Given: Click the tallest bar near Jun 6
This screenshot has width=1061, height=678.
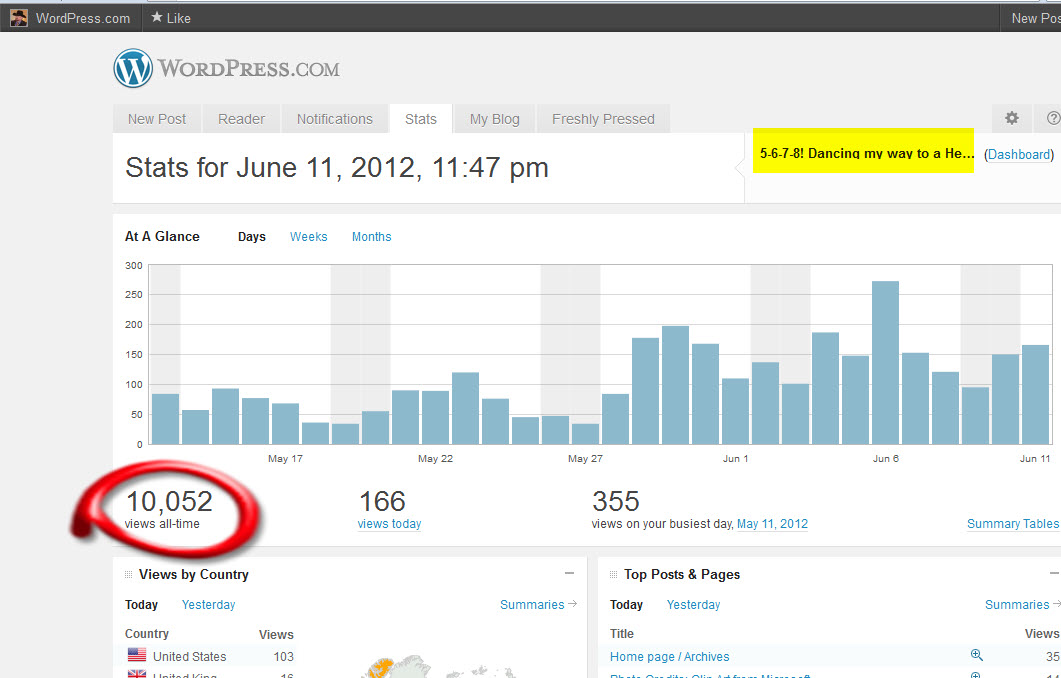Looking at the screenshot, I should 885,362.
